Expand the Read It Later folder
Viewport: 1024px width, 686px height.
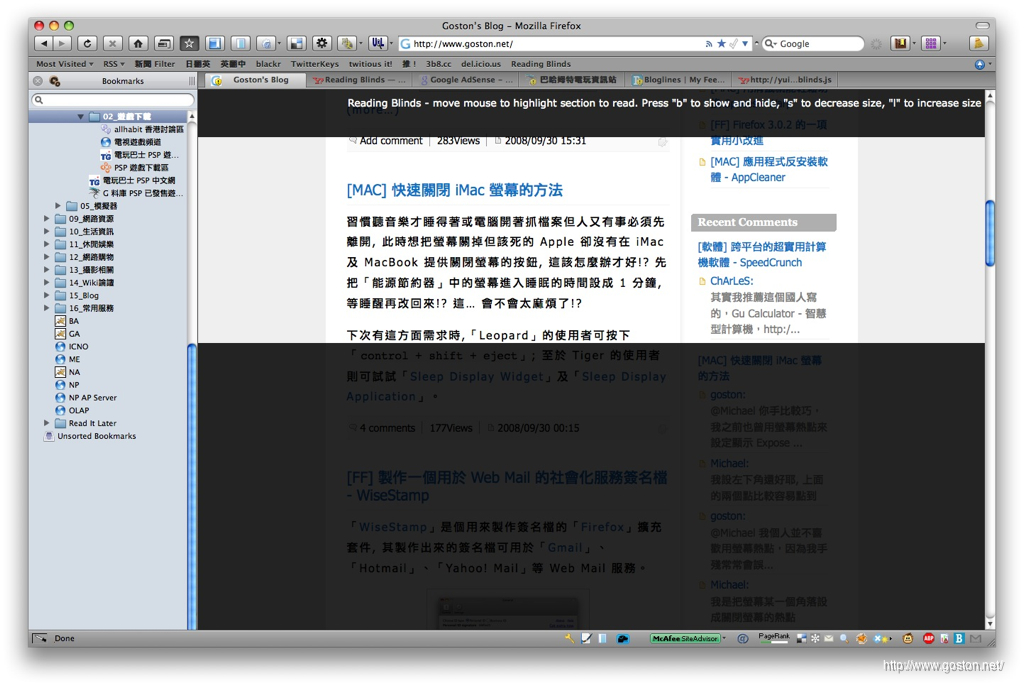46,423
